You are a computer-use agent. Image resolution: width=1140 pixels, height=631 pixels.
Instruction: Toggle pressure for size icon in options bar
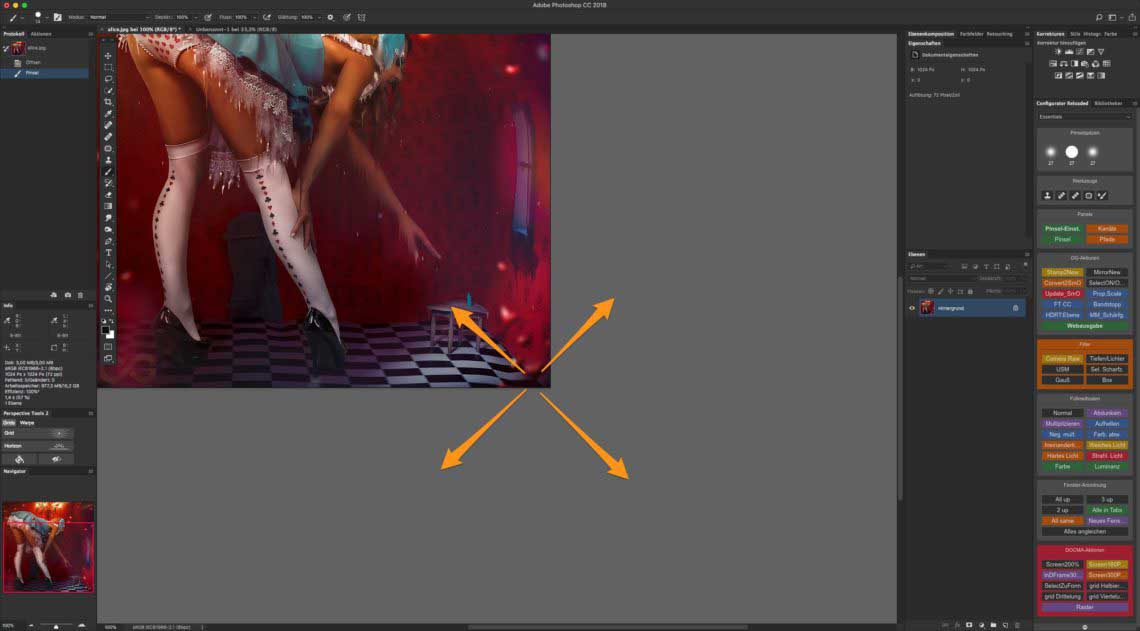tap(347, 17)
